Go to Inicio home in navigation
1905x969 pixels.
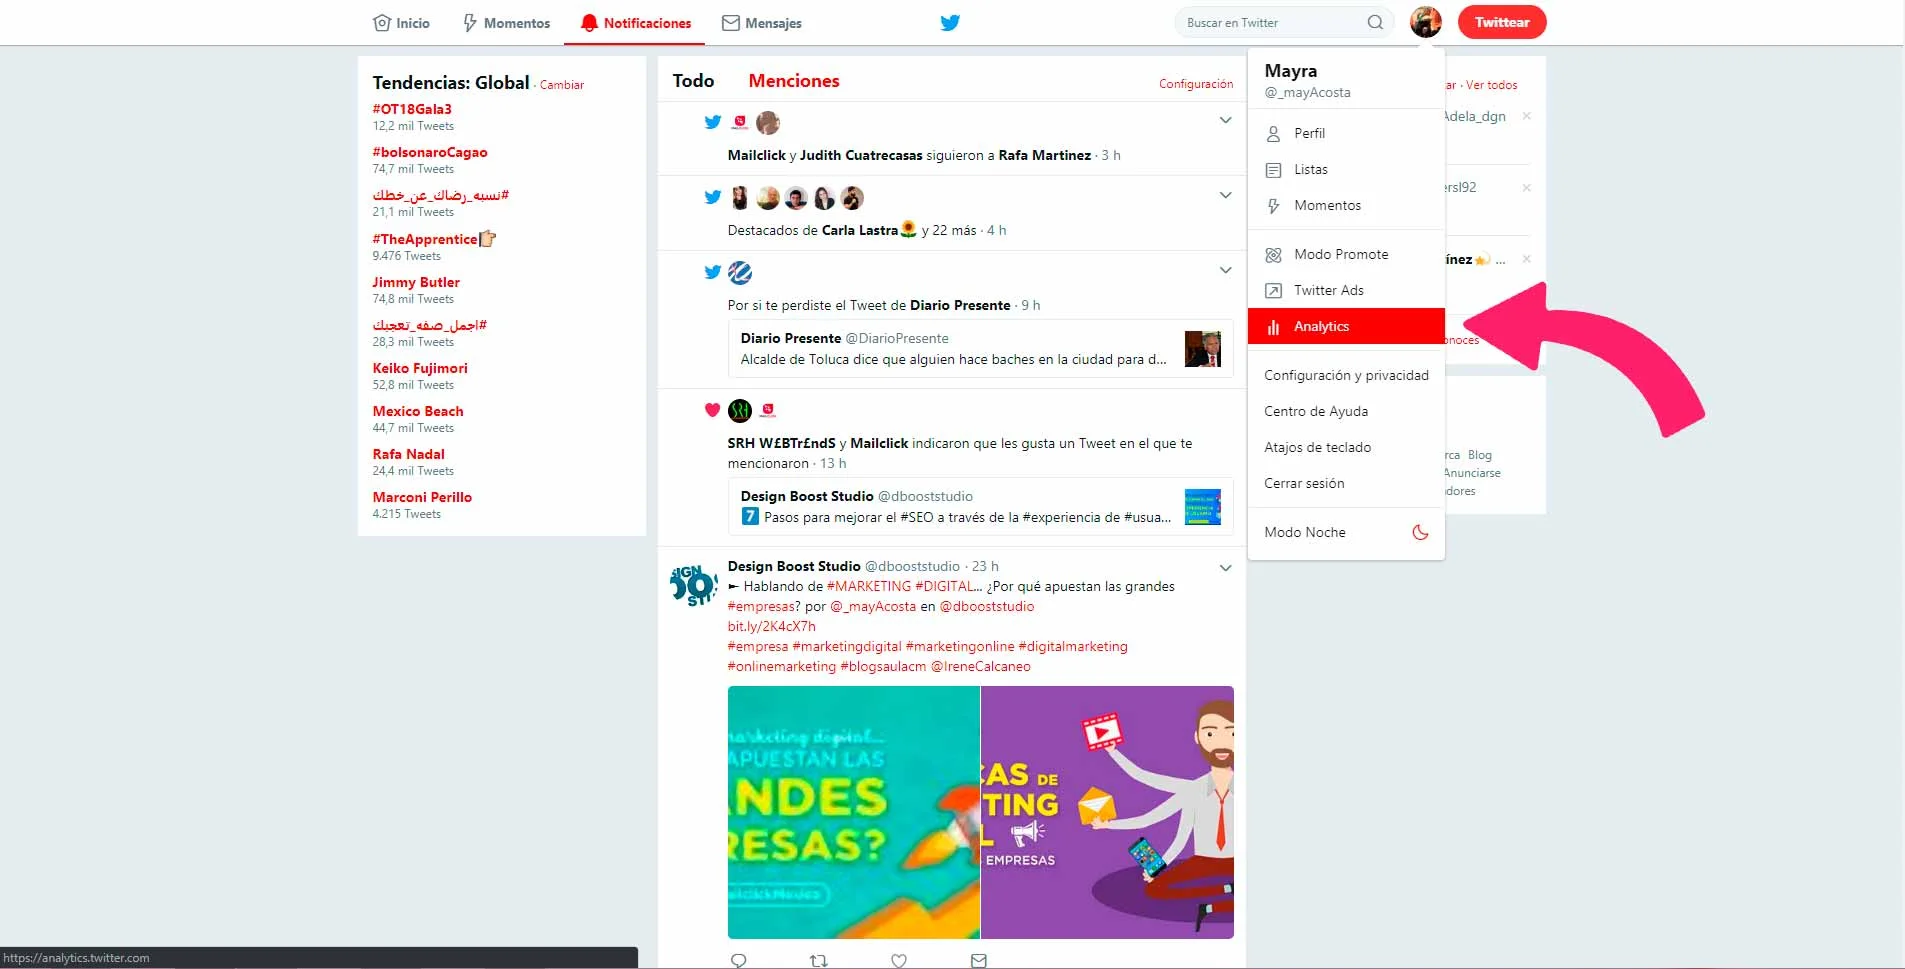click(402, 23)
